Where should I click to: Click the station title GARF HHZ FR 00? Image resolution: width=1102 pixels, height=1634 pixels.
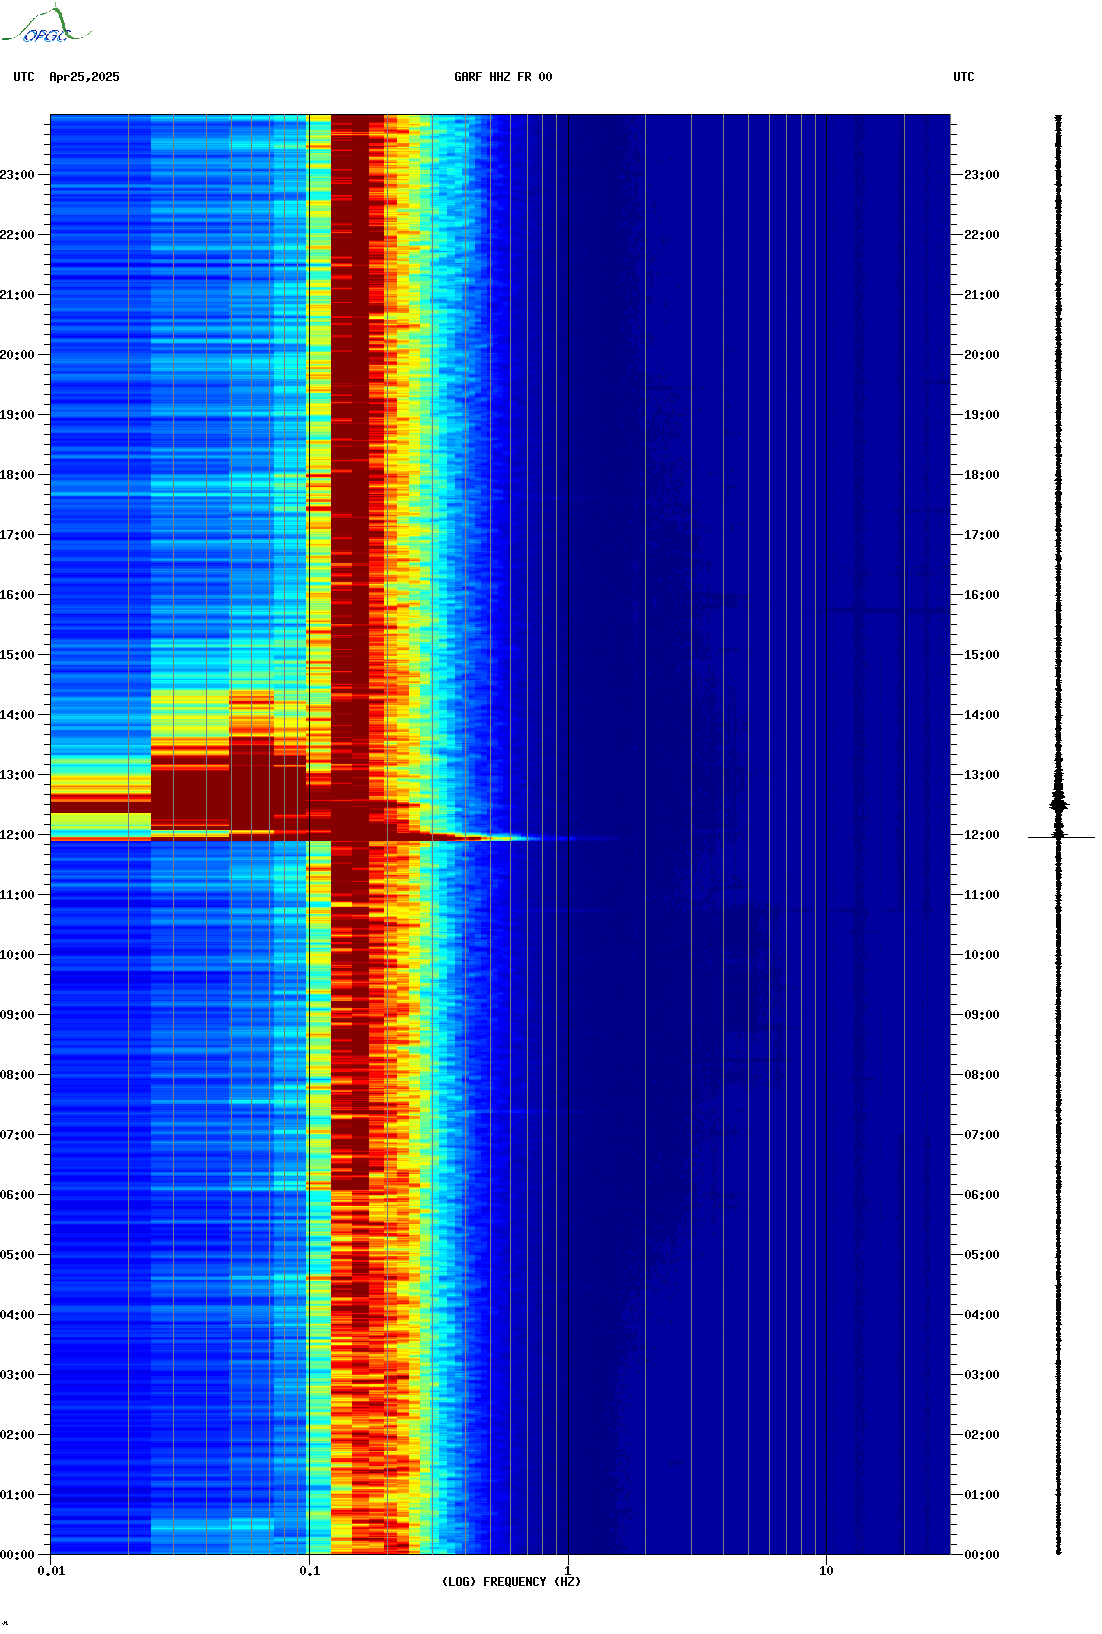503,77
